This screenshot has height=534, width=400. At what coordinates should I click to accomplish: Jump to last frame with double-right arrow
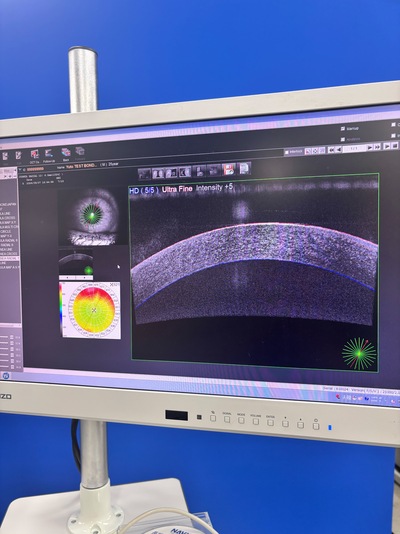tap(378, 147)
